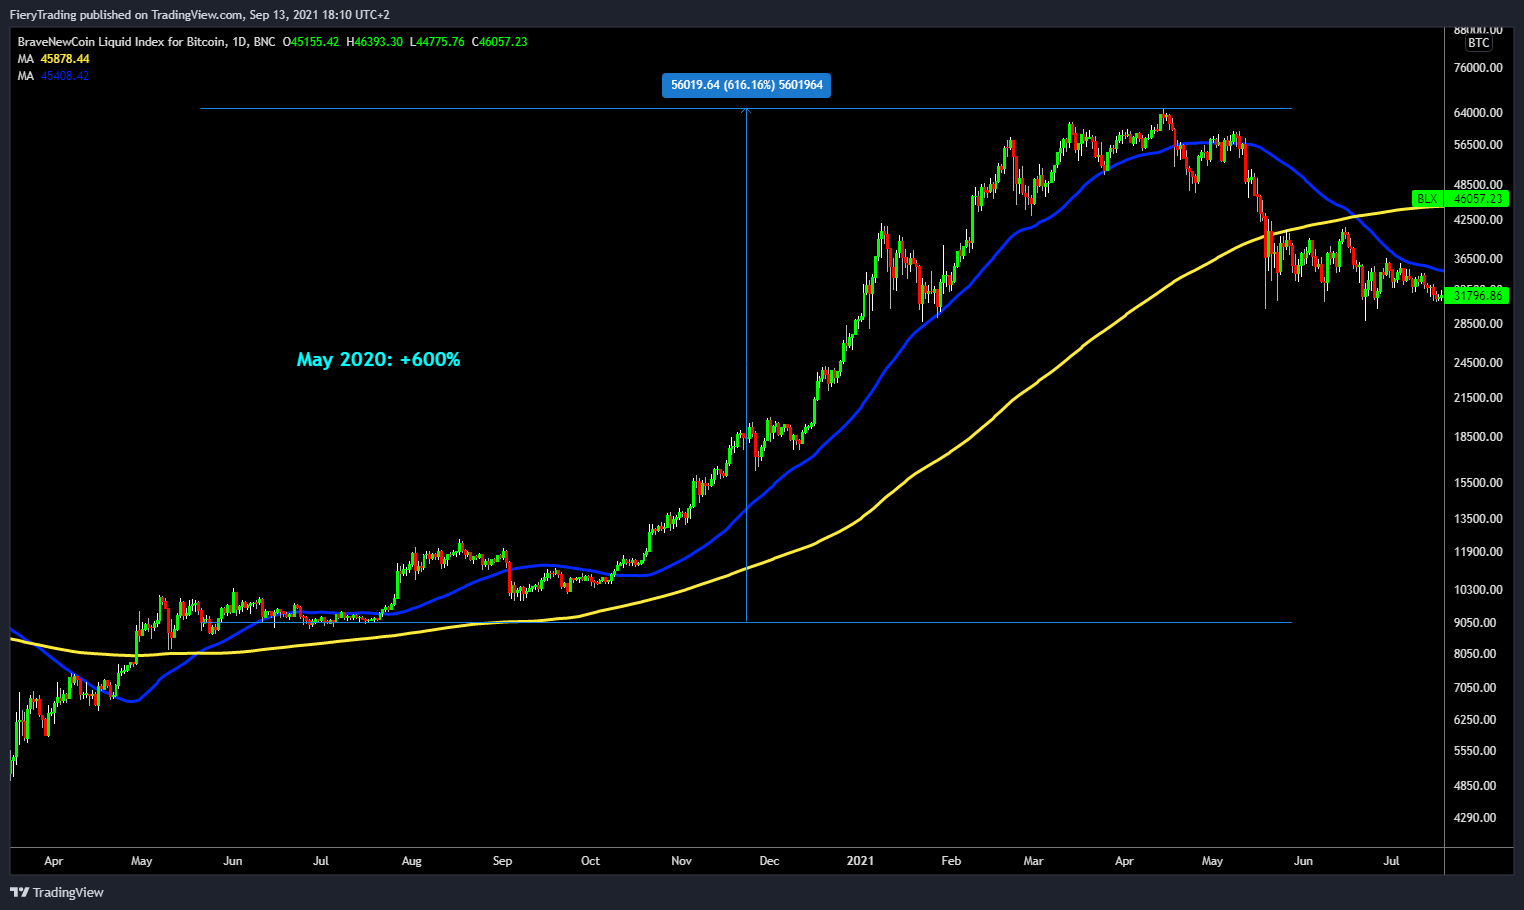Image resolution: width=1524 pixels, height=910 pixels.
Task: Click the 42500.00 price axis label
Action: (x=1478, y=220)
